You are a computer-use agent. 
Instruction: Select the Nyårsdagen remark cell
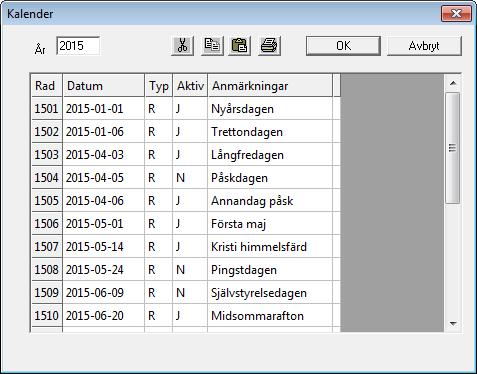point(270,109)
